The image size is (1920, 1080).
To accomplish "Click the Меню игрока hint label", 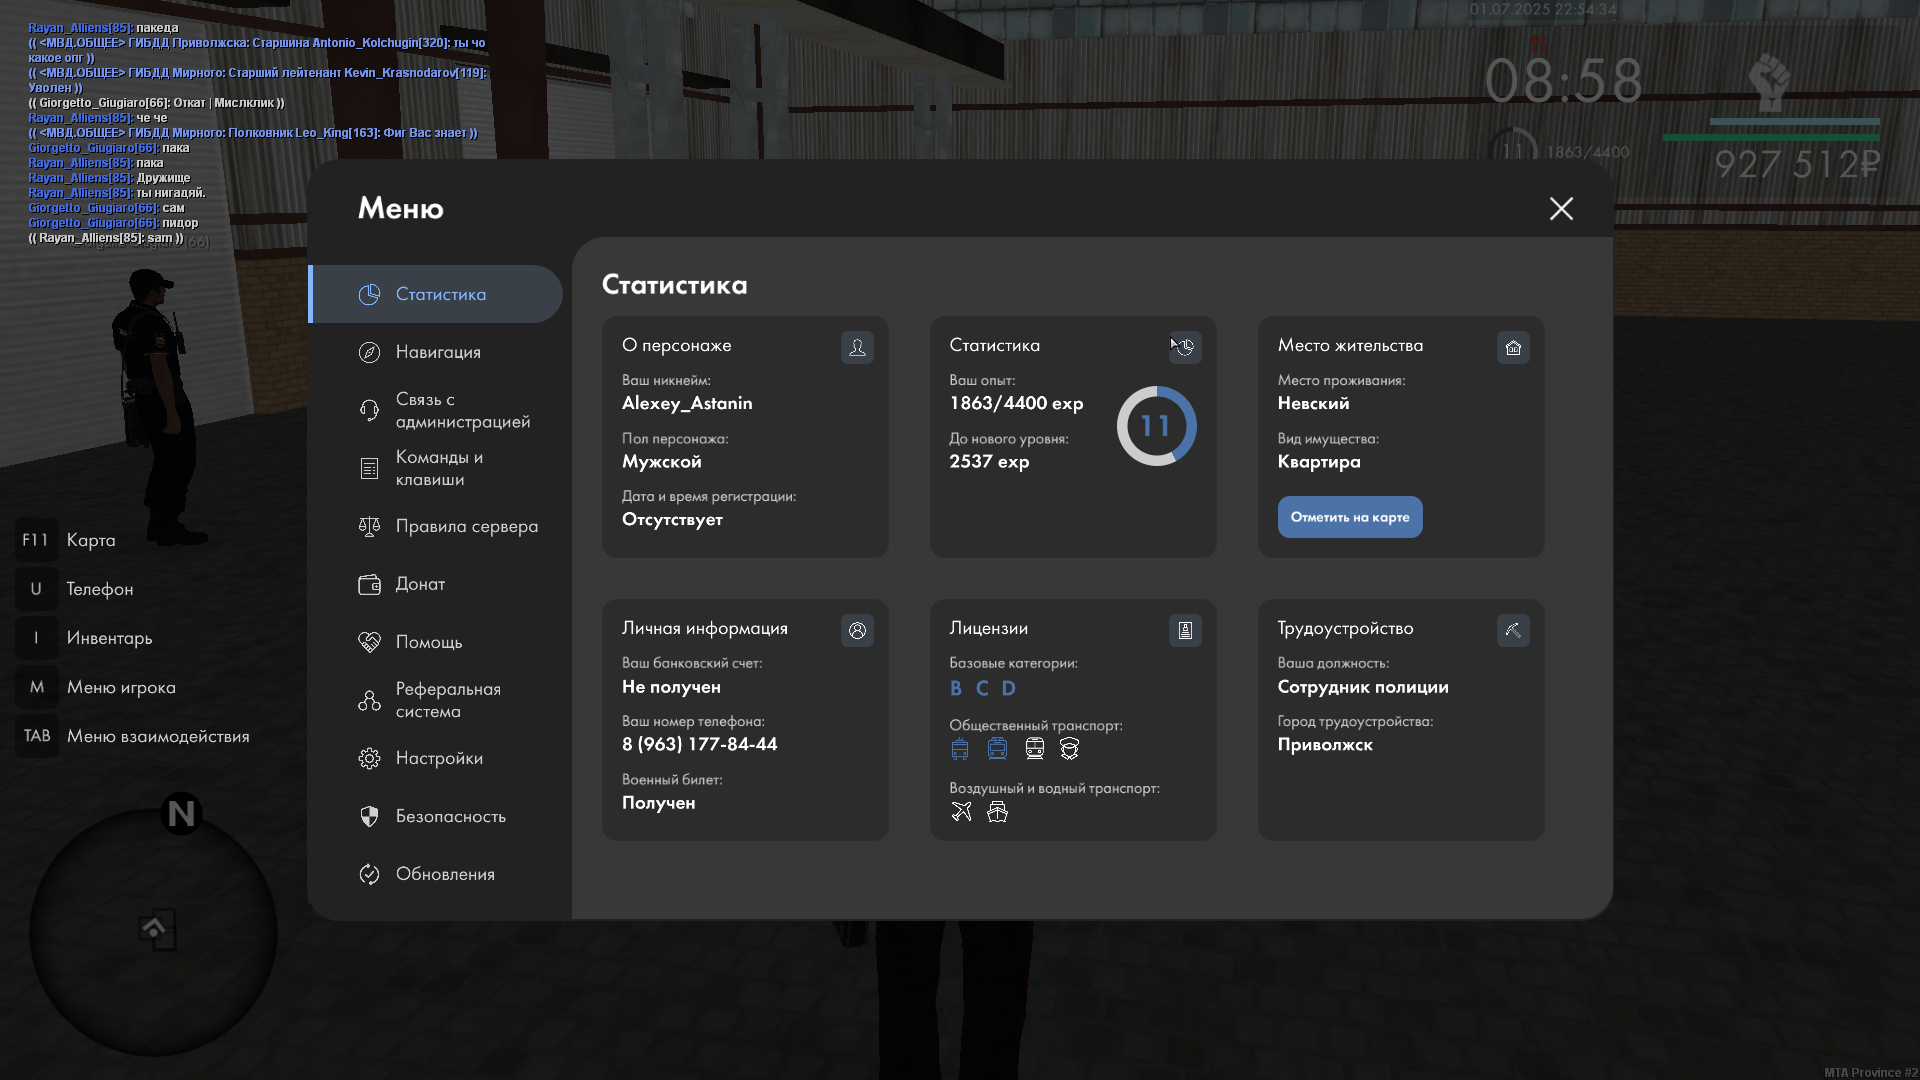I will click(121, 687).
